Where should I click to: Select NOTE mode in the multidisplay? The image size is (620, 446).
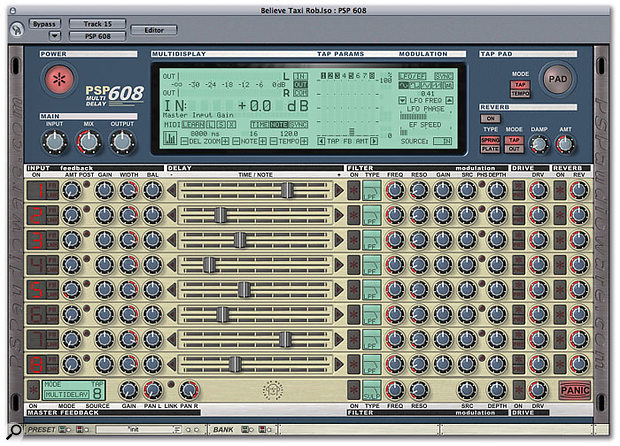point(279,125)
